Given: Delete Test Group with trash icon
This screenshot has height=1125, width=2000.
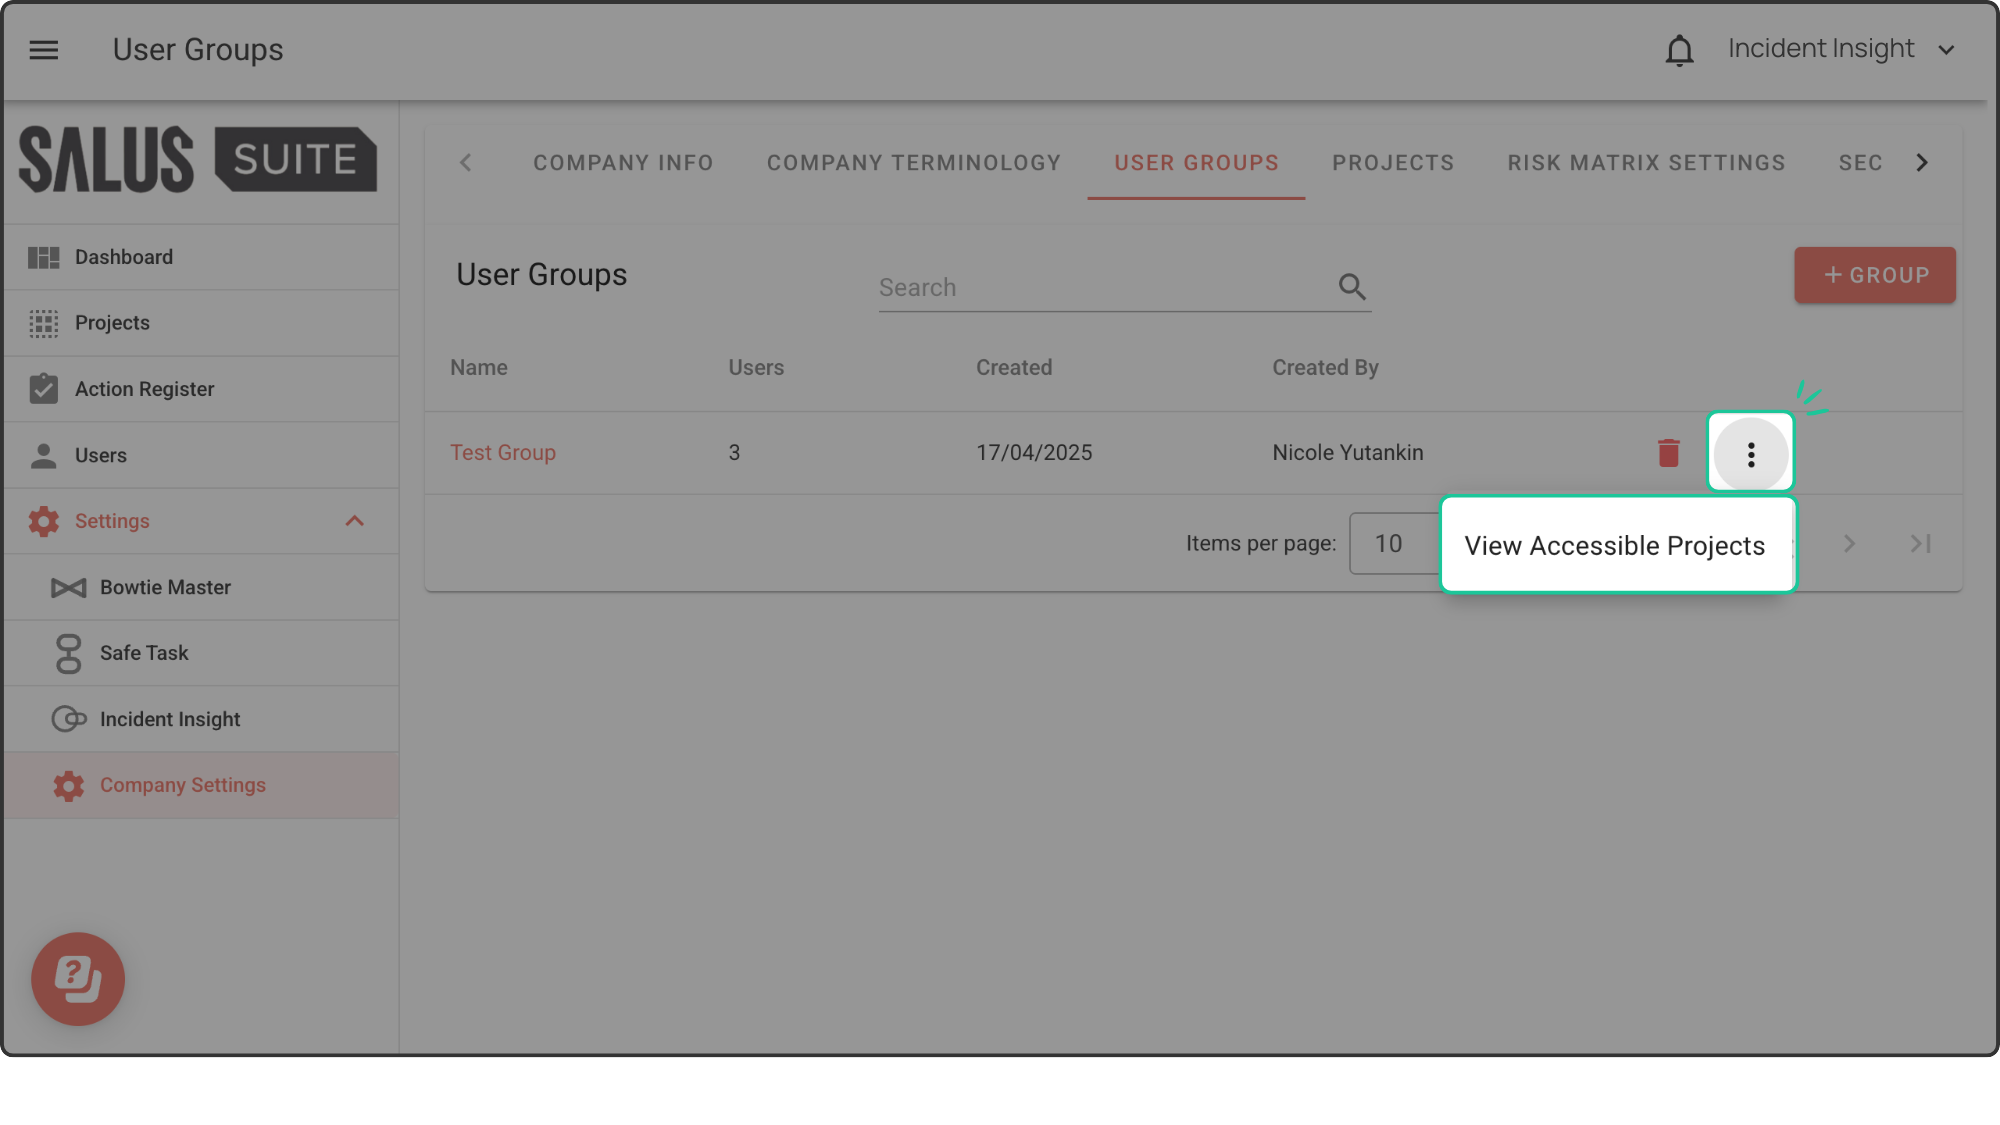Looking at the screenshot, I should coord(1668,453).
